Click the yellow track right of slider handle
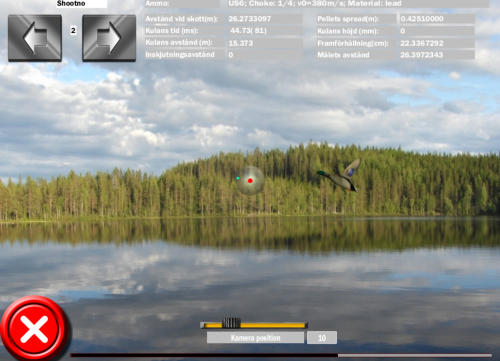This screenshot has height=361, width=500. pyautogui.click(x=273, y=325)
